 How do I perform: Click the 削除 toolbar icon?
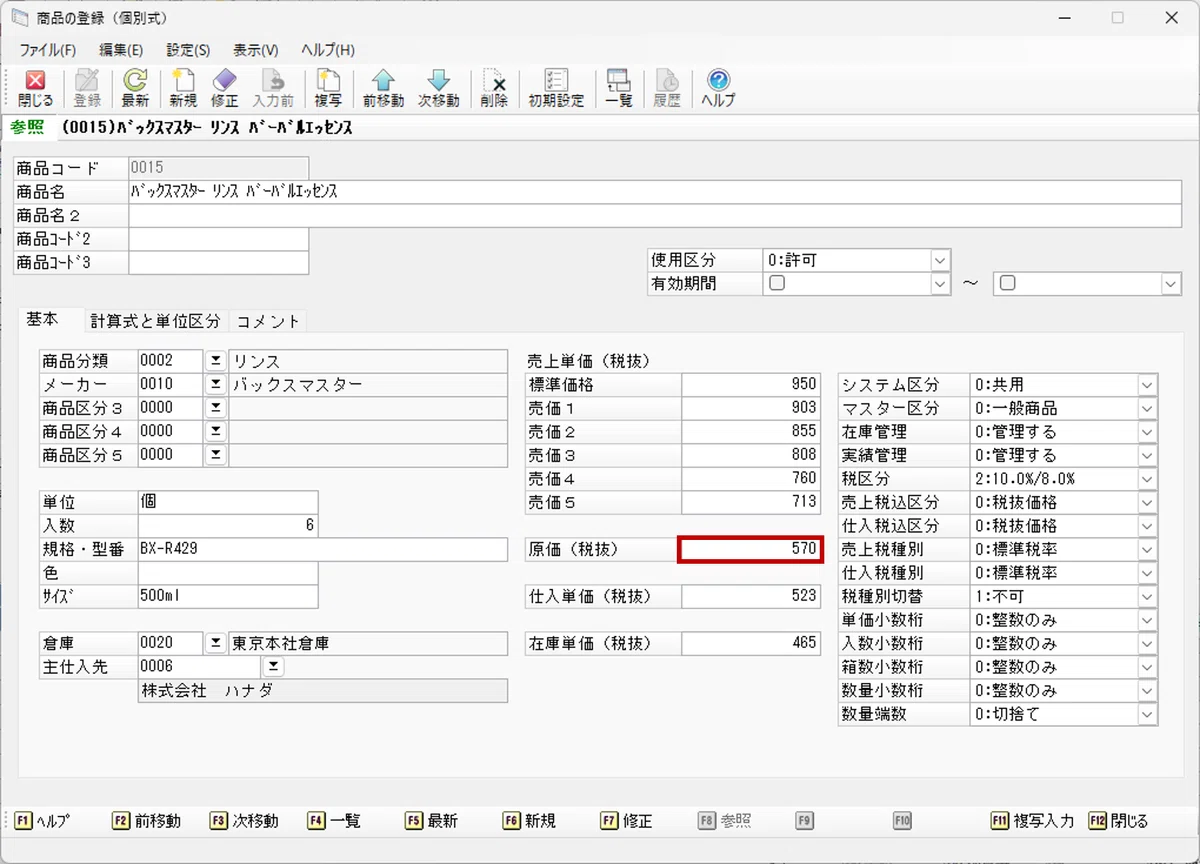coord(494,89)
